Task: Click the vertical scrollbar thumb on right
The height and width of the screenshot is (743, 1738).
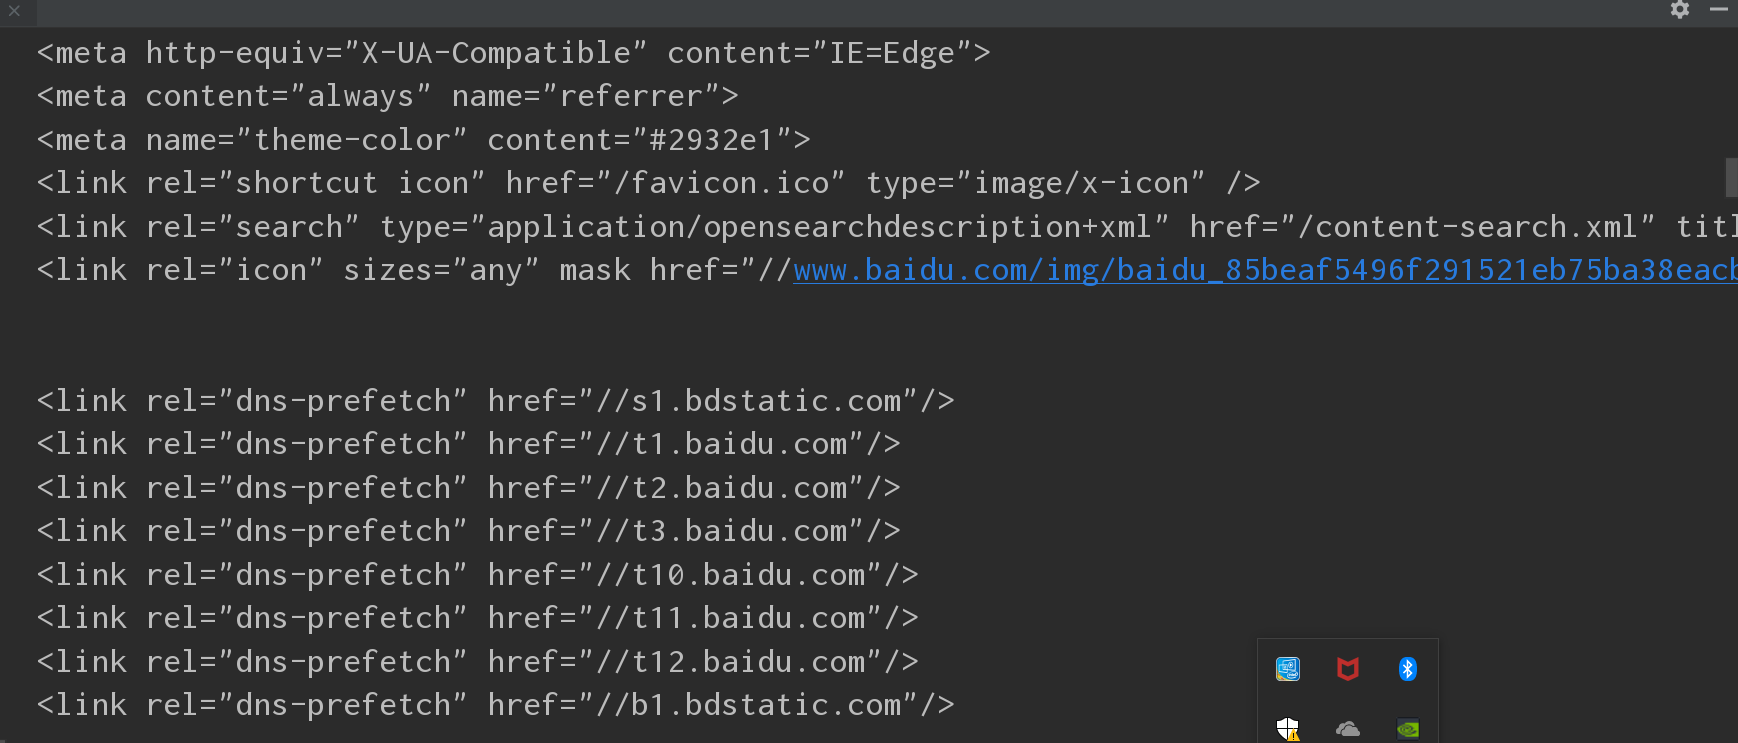Action: 1732,178
